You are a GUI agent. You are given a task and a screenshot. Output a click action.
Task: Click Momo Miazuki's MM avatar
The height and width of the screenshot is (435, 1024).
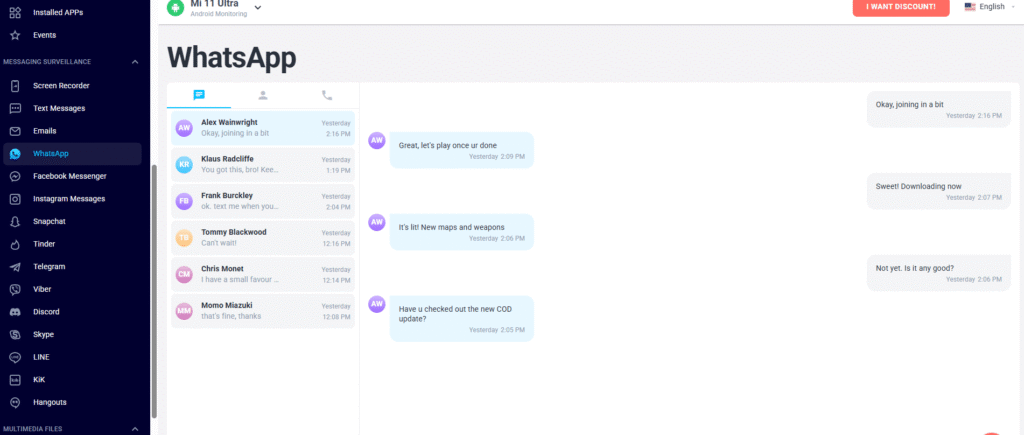tap(184, 311)
